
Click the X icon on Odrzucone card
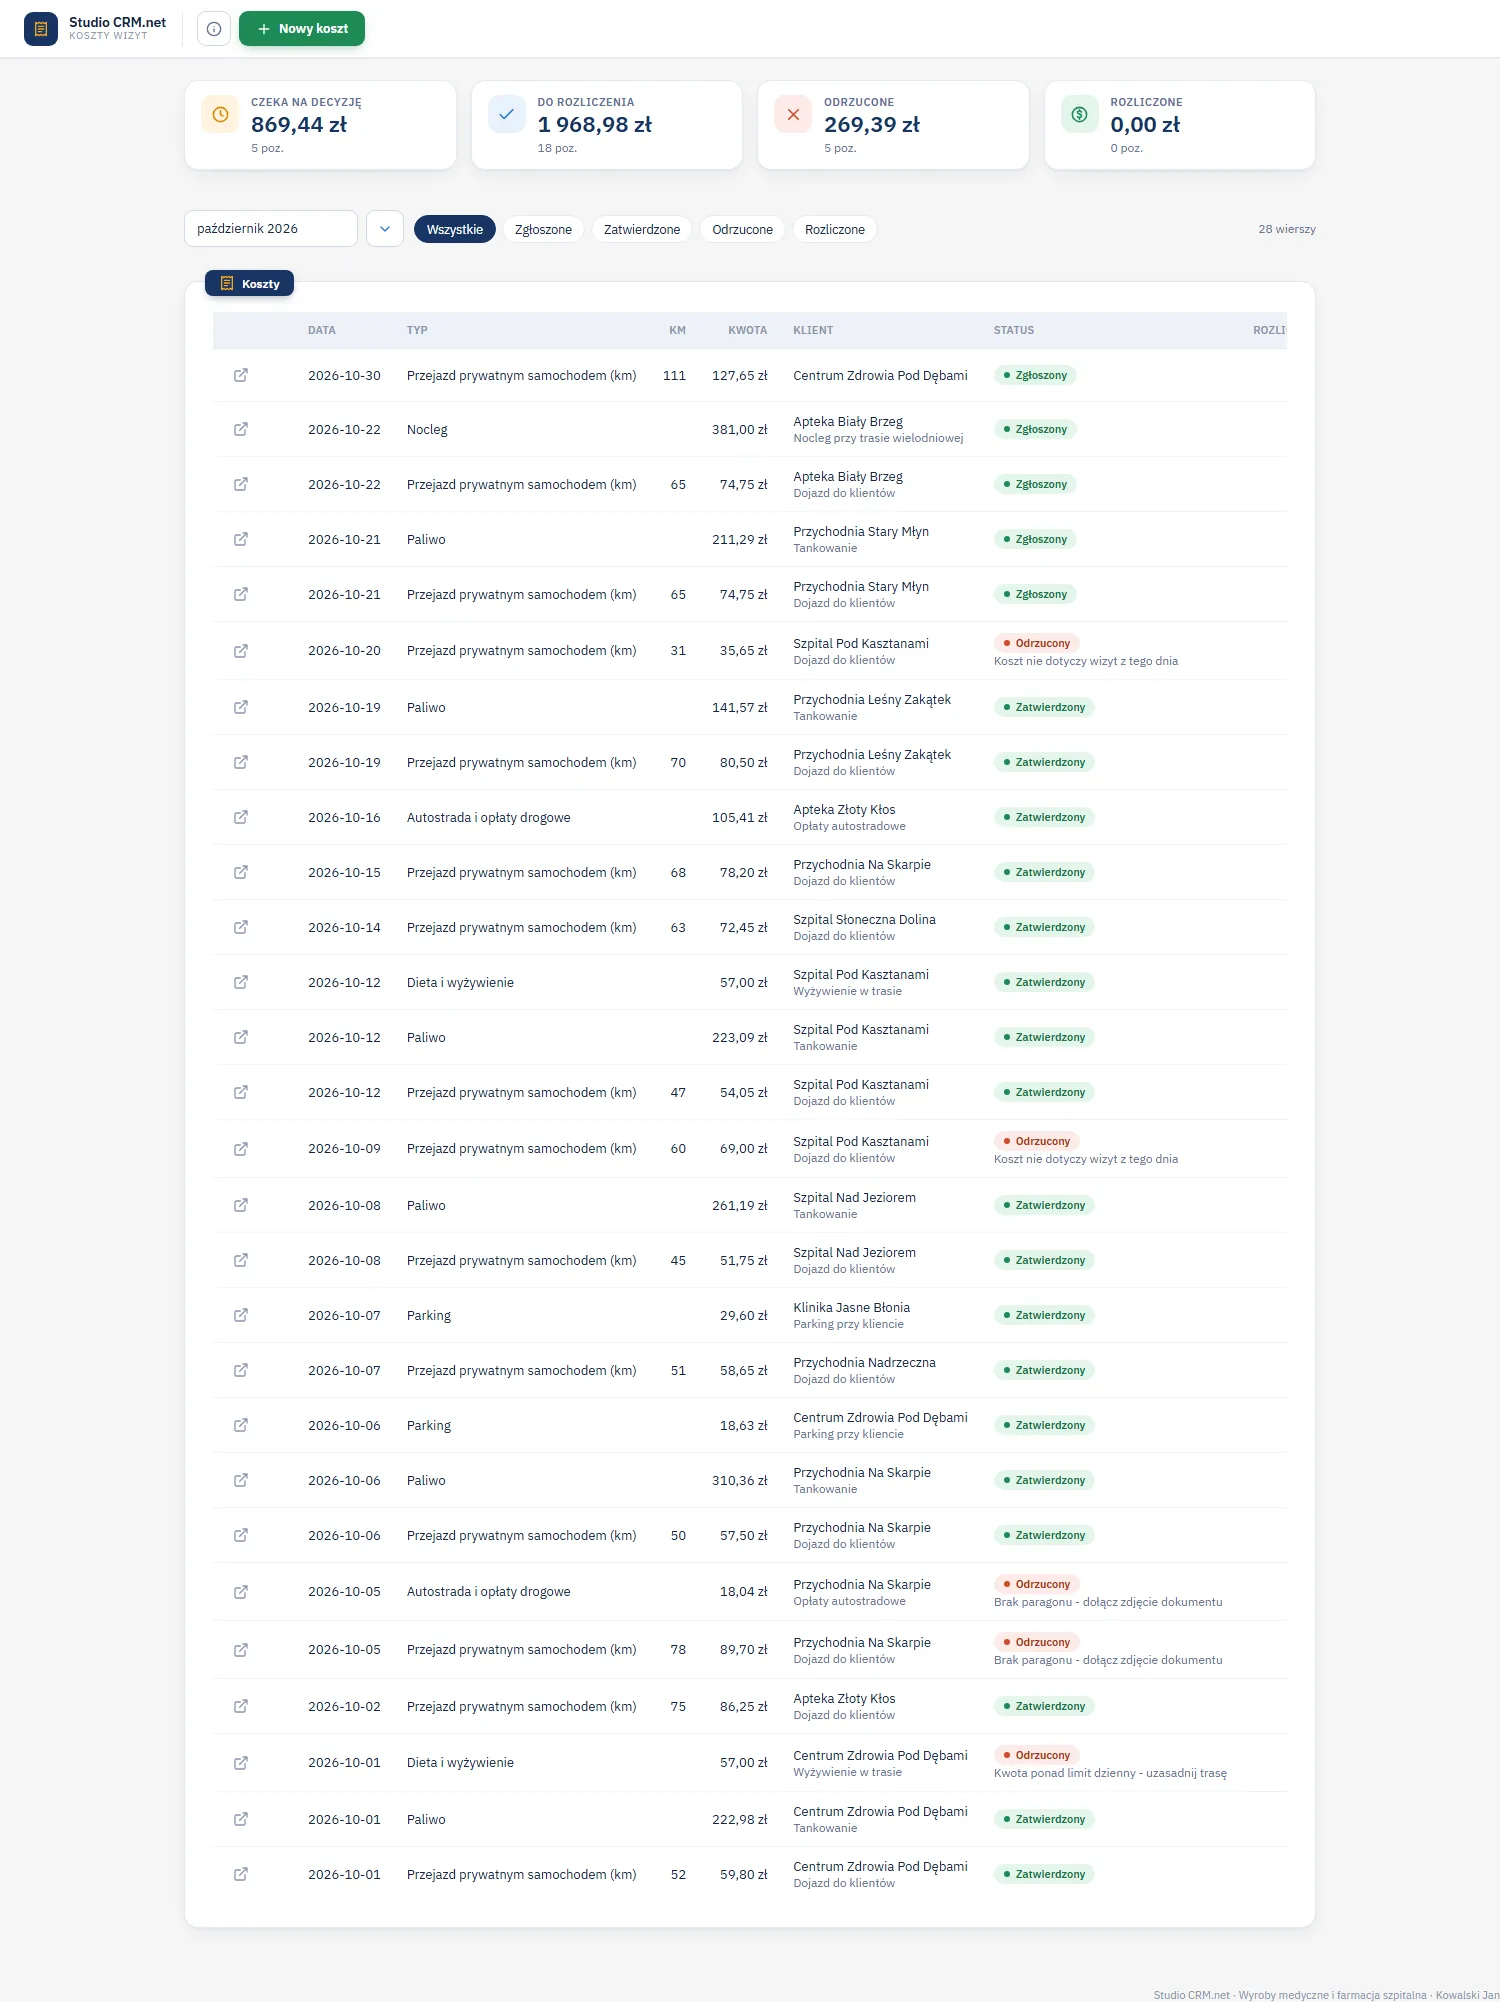tap(793, 115)
